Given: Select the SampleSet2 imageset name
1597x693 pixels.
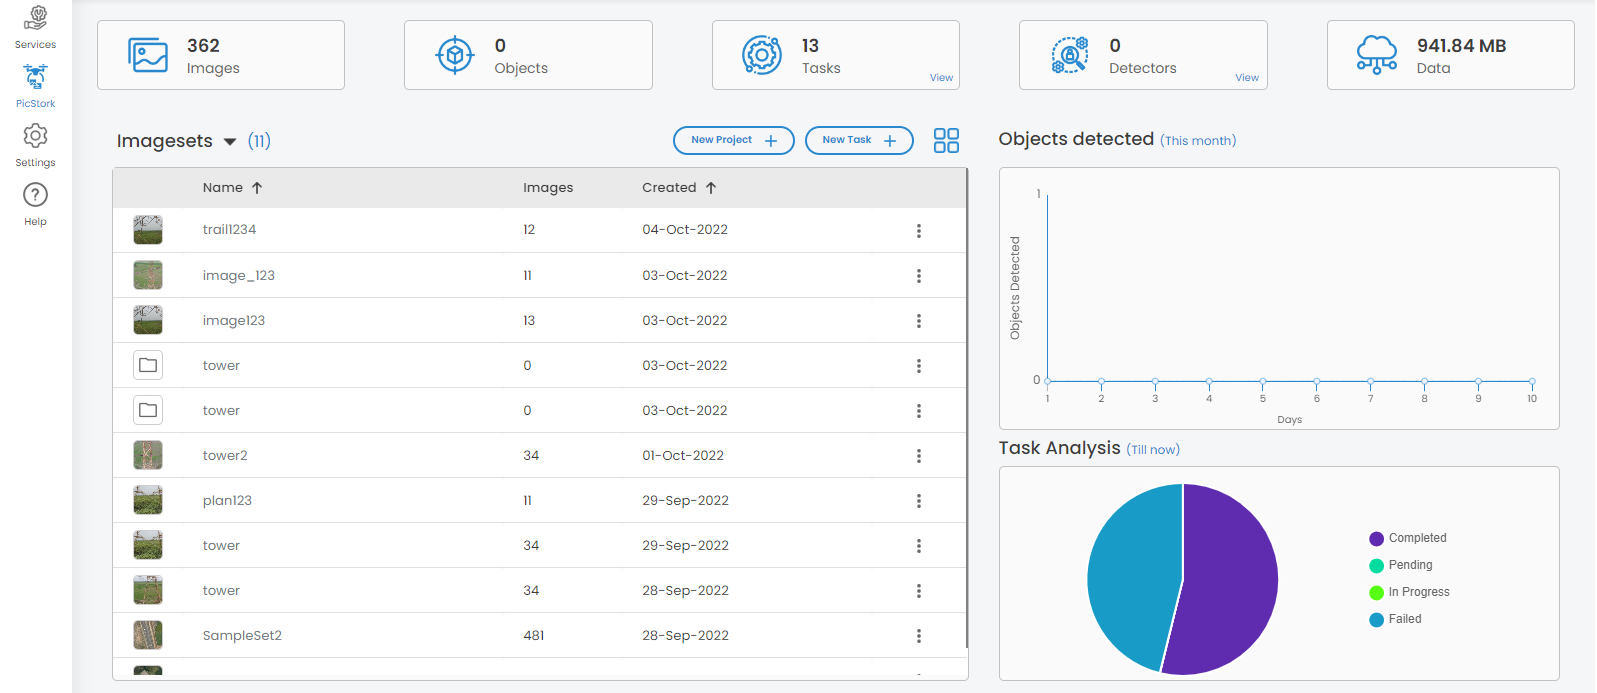Looking at the screenshot, I should (242, 636).
